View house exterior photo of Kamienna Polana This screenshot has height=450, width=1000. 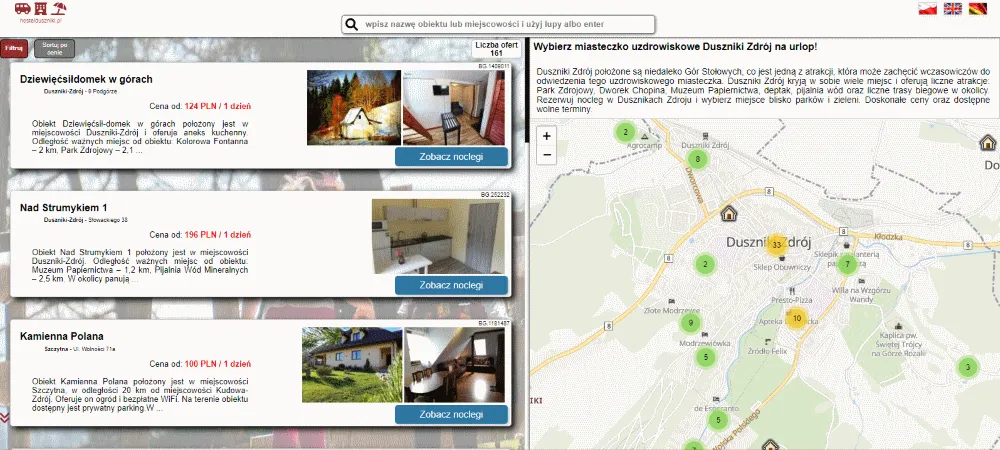352,365
